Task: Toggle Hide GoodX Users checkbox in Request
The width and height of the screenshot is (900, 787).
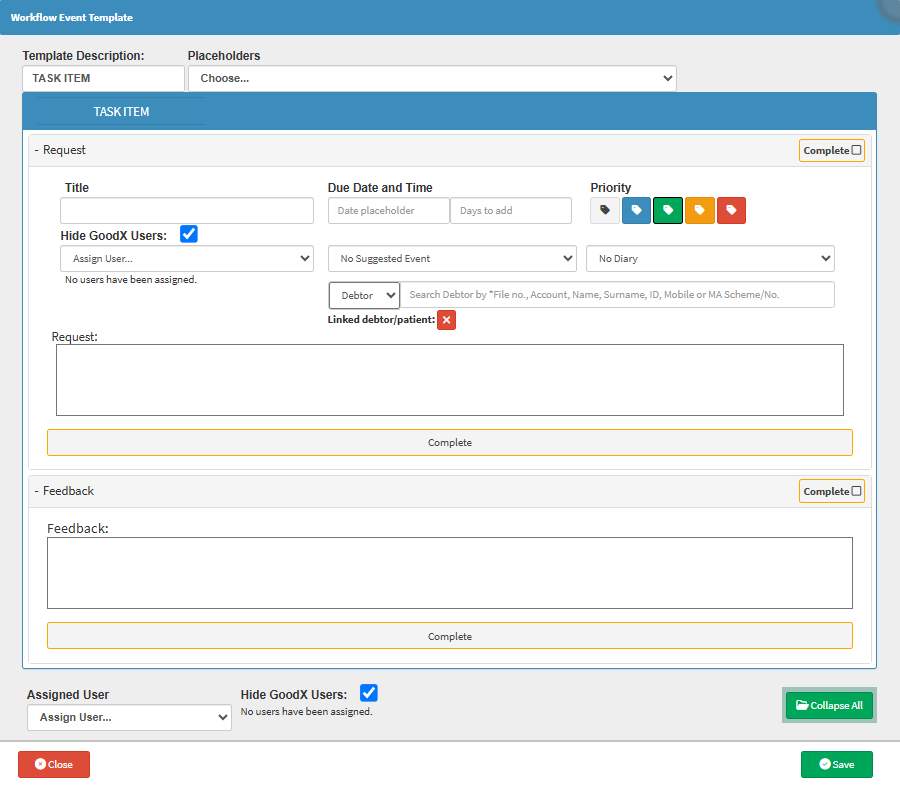Action: click(188, 234)
